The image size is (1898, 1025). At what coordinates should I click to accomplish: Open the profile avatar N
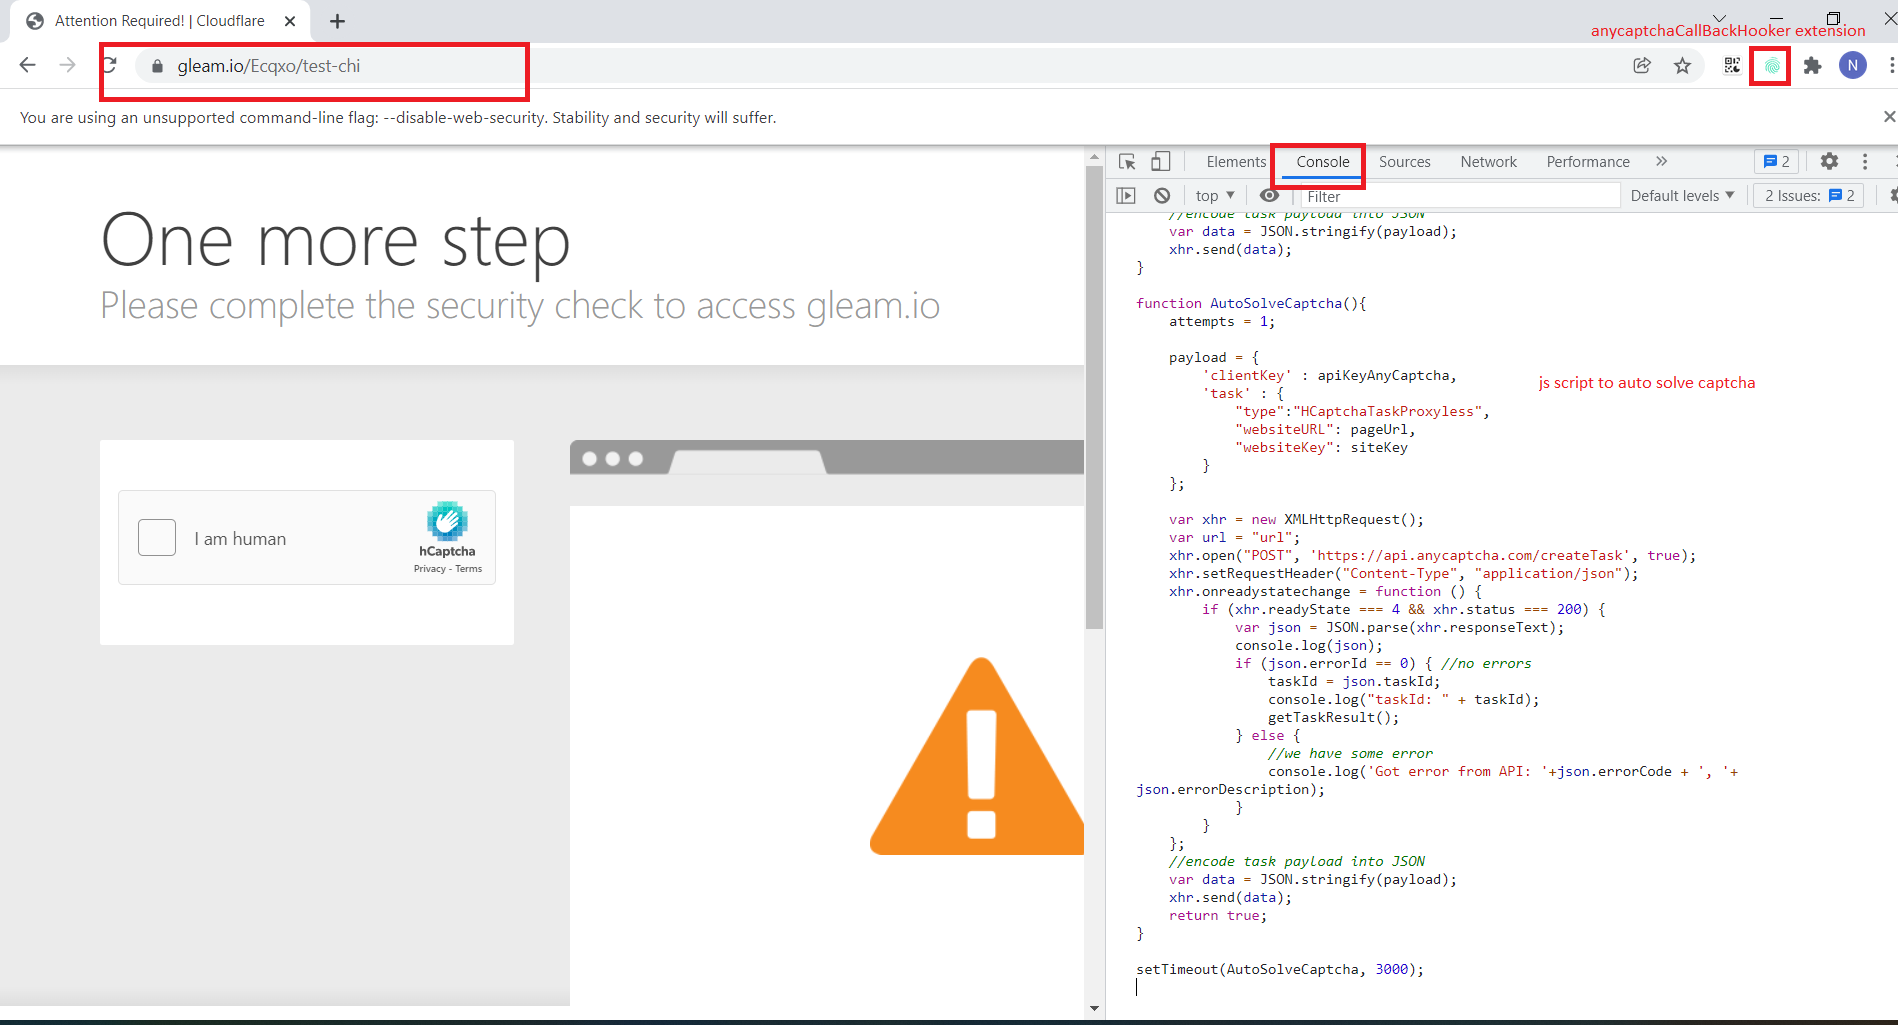(x=1853, y=66)
